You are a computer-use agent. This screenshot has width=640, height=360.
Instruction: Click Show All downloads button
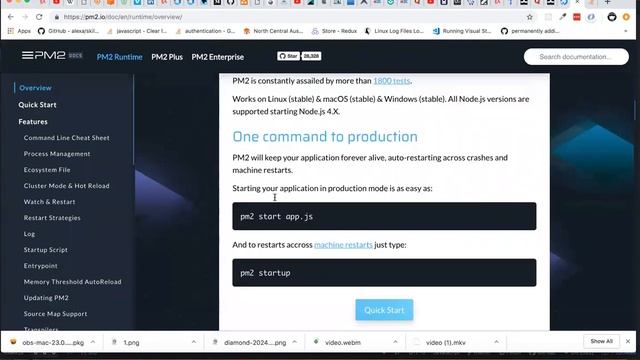pyautogui.click(x=601, y=341)
